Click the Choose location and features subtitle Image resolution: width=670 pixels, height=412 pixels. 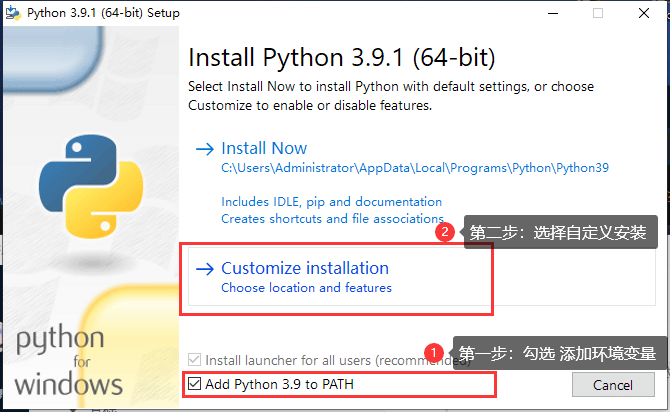[306, 288]
